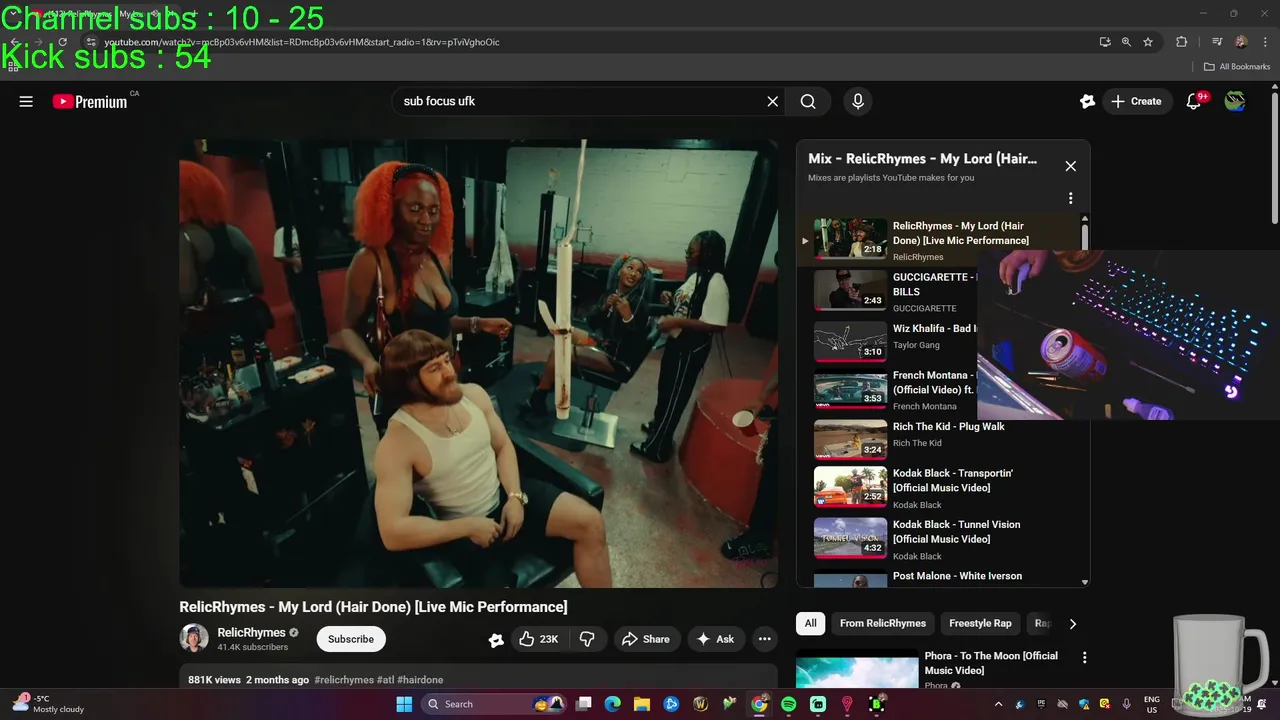This screenshot has width=1280, height=720.
Task: Start voice search with microphone
Action: 857,101
